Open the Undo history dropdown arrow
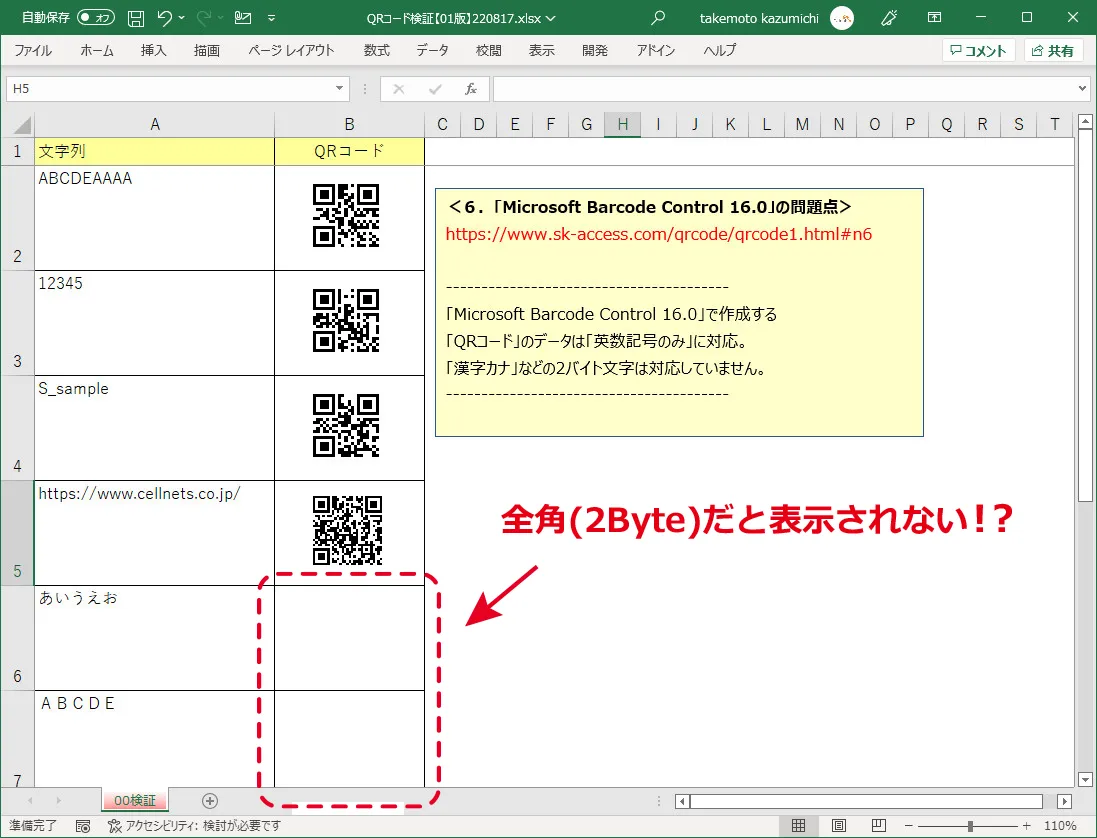Viewport: 1097px width, 838px height. coord(182,18)
